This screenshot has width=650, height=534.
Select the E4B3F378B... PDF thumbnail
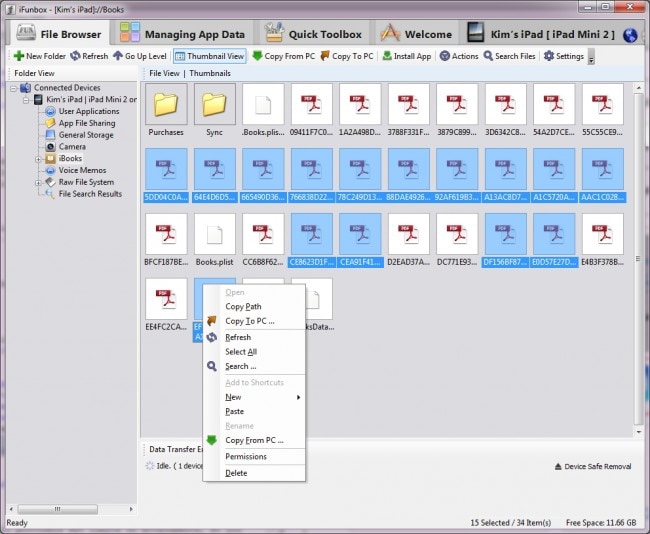(x=602, y=234)
